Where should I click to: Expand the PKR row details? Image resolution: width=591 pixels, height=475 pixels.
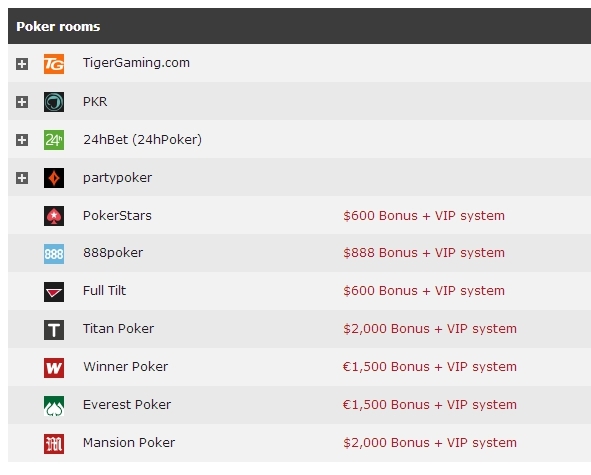coord(22,102)
